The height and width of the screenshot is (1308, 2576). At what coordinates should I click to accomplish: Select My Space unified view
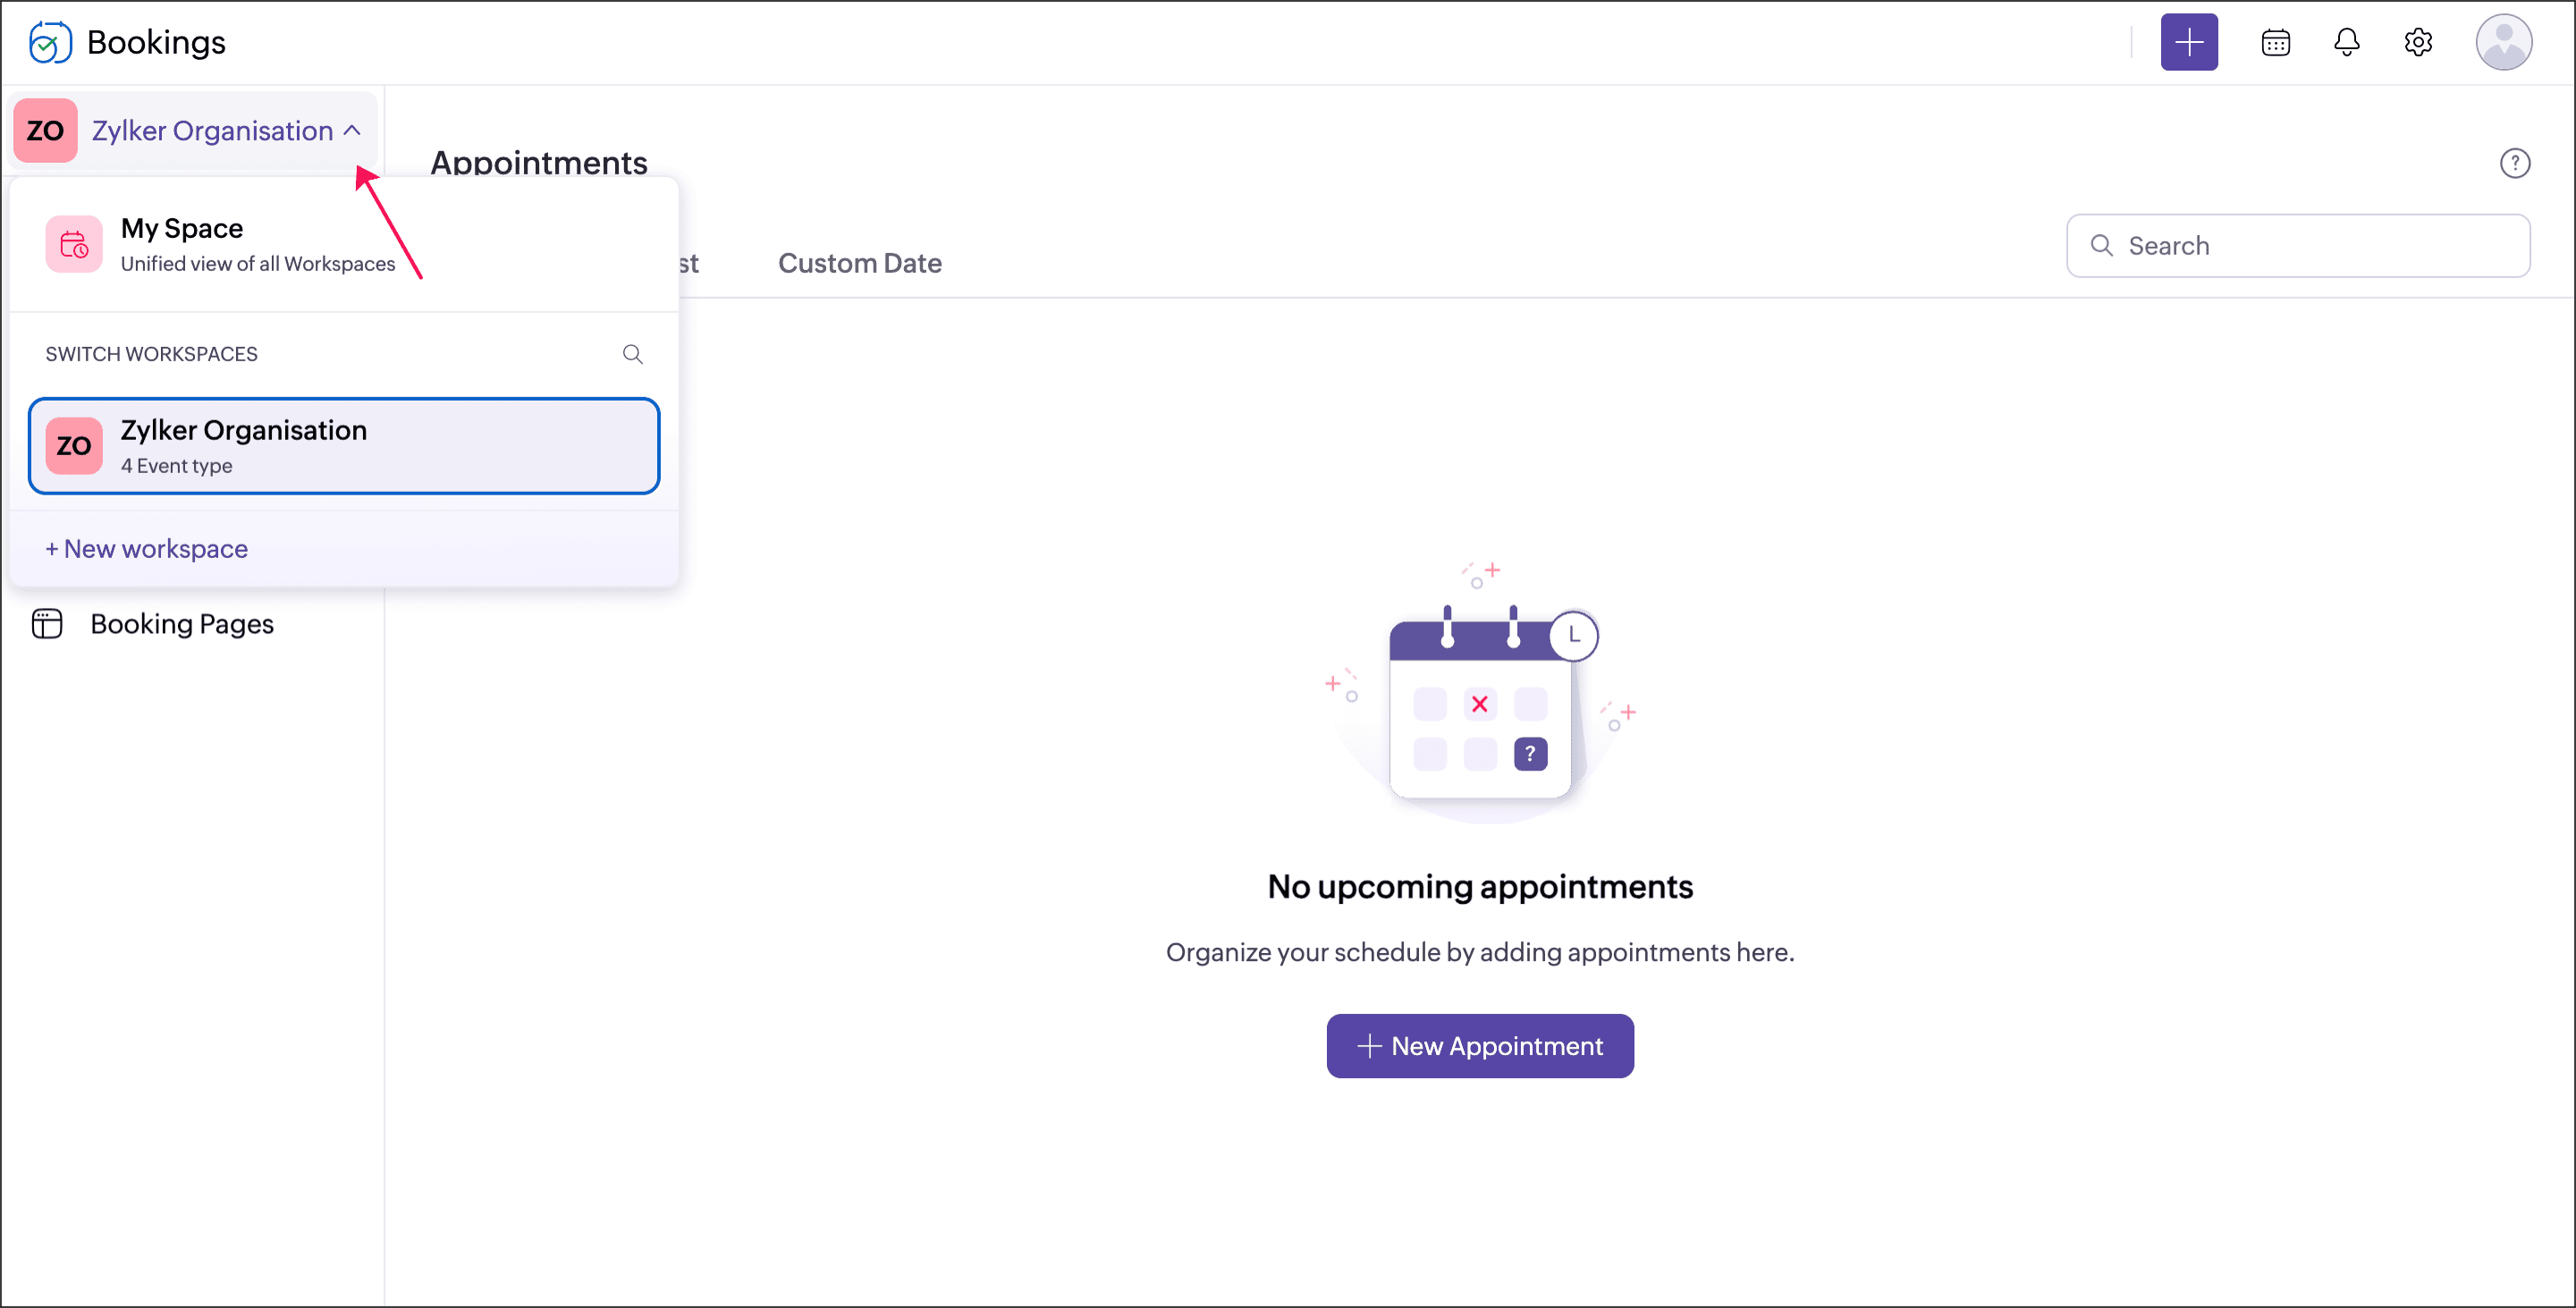pyautogui.click(x=257, y=244)
